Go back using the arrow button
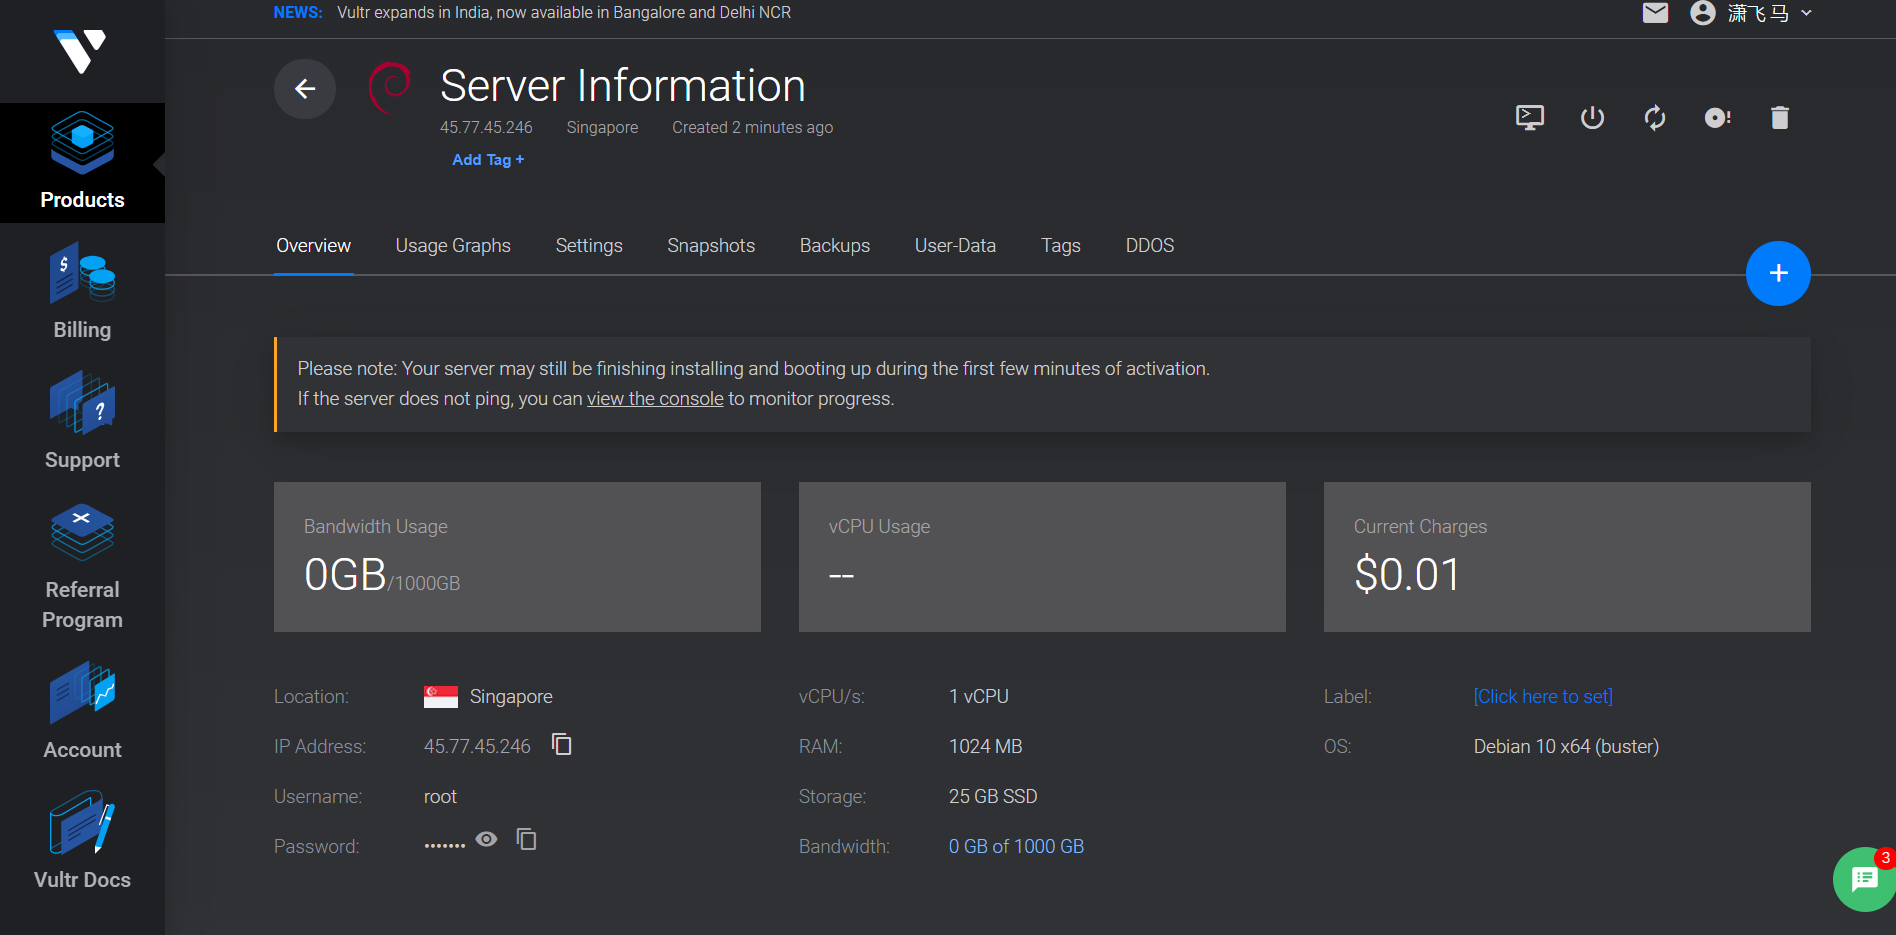This screenshot has width=1896, height=935. [305, 89]
